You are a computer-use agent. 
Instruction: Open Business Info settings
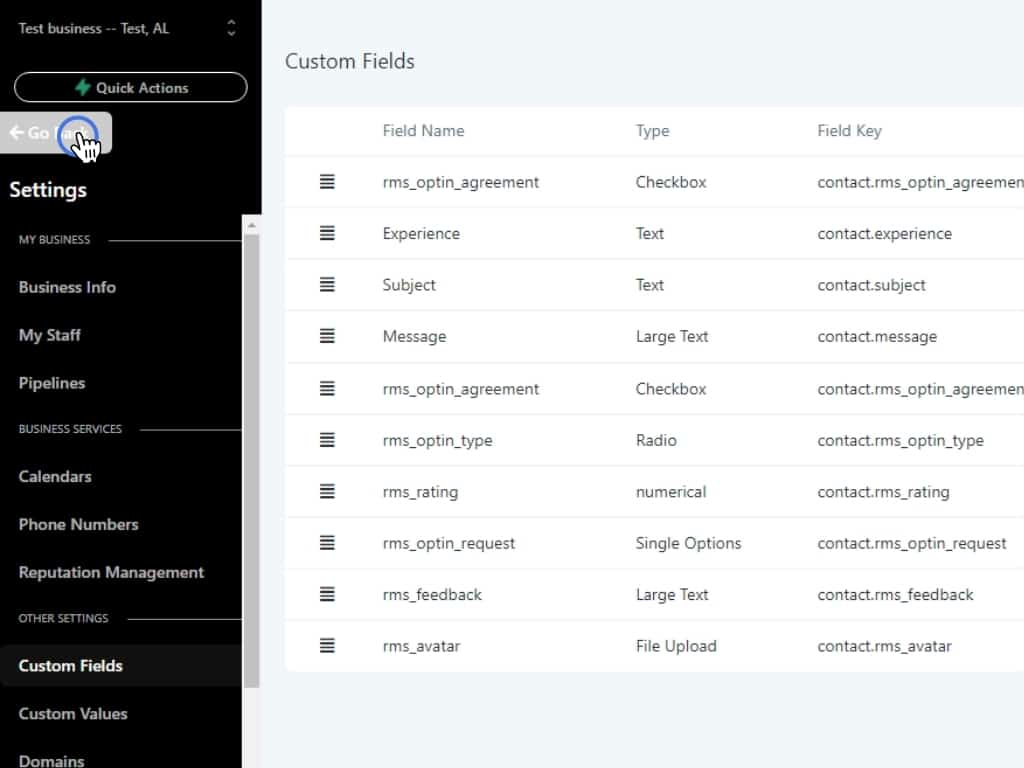(67, 287)
